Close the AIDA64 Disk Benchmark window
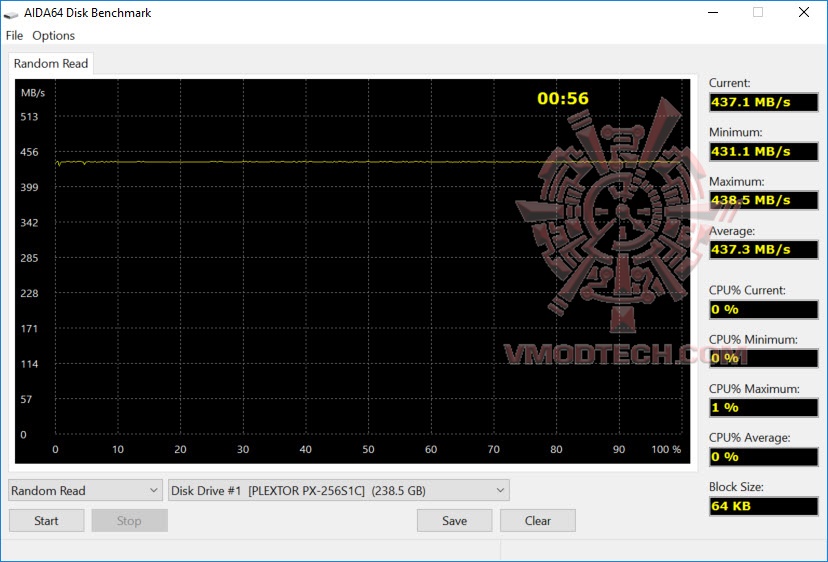 (804, 12)
